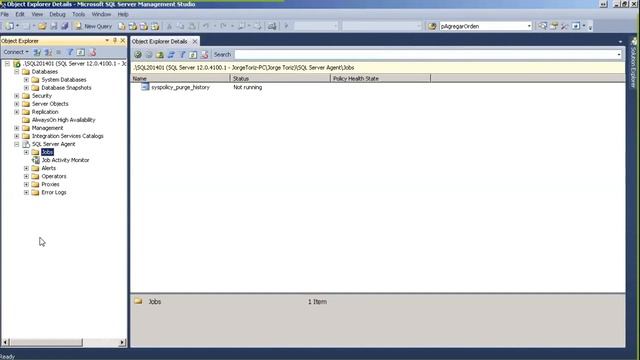Select the Error Logs folder
This screenshot has width=640, height=360.
pyautogui.click(x=54, y=192)
